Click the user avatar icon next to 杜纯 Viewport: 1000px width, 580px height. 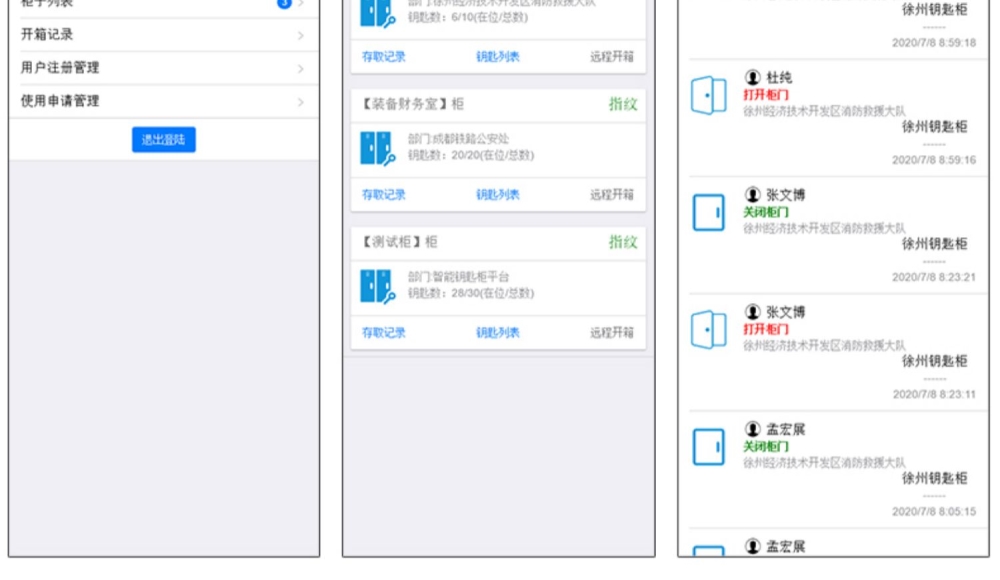pyautogui.click(x=753, y=77)
